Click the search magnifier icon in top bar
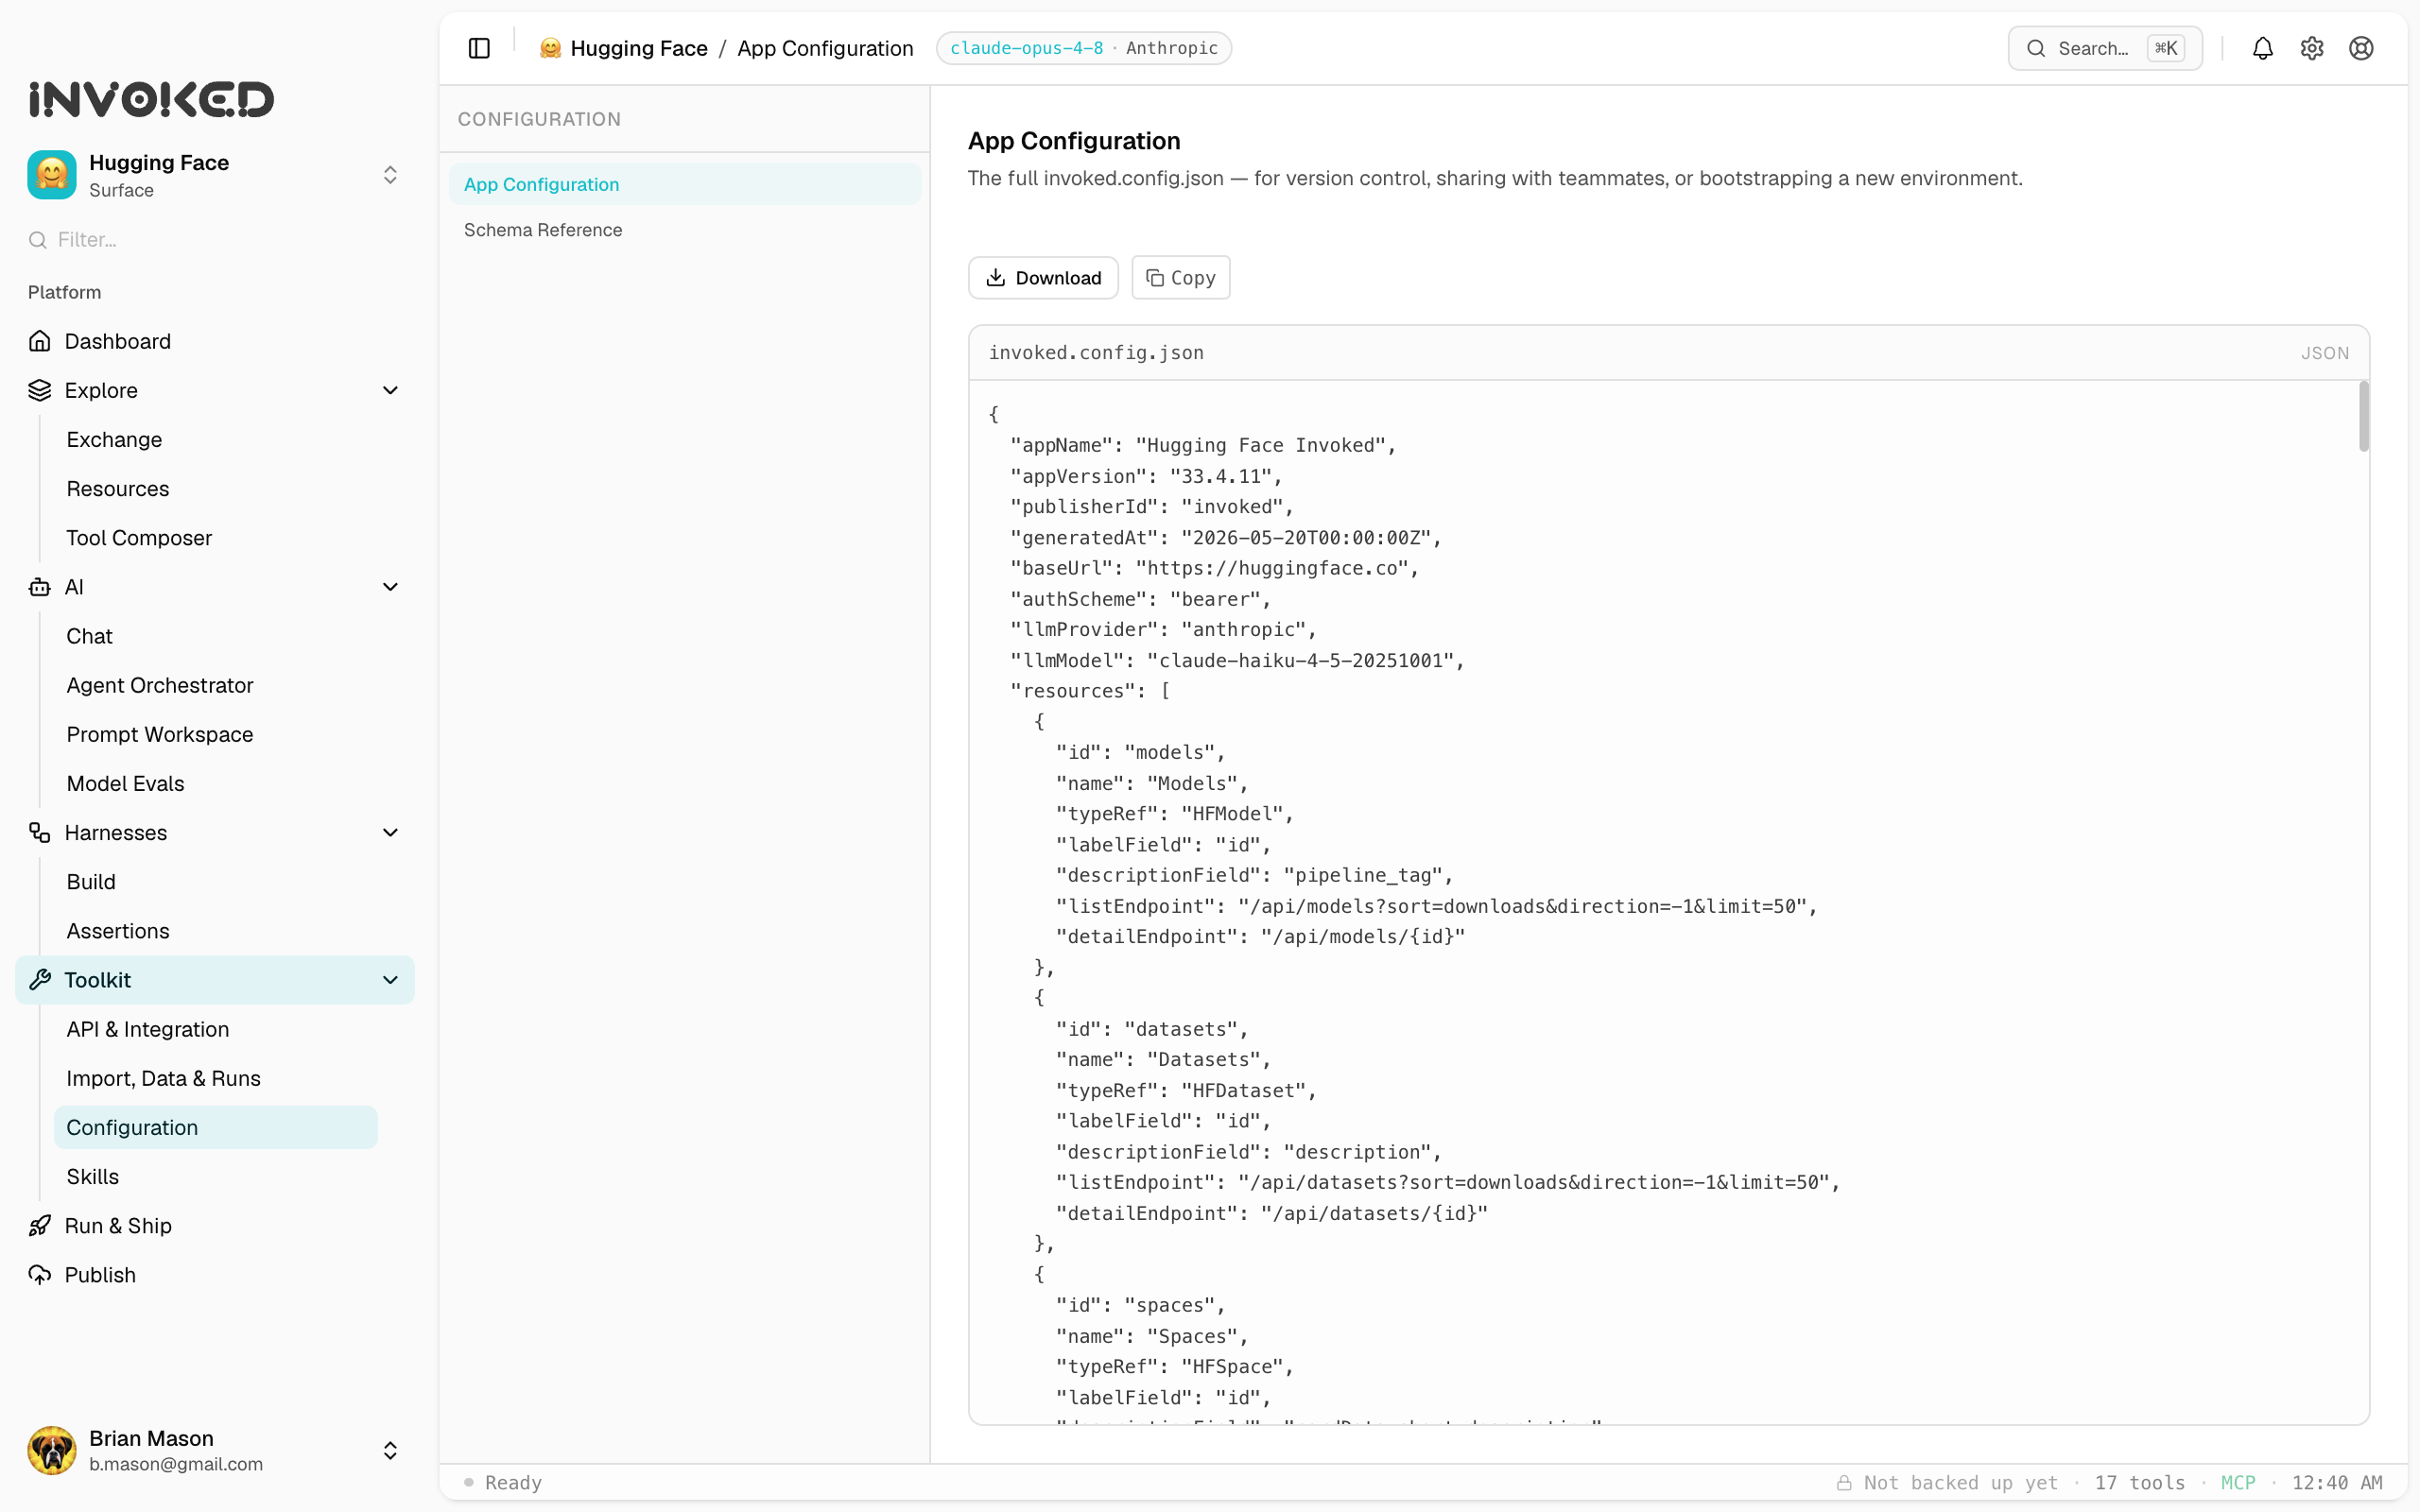 (x=2036, y=48)
